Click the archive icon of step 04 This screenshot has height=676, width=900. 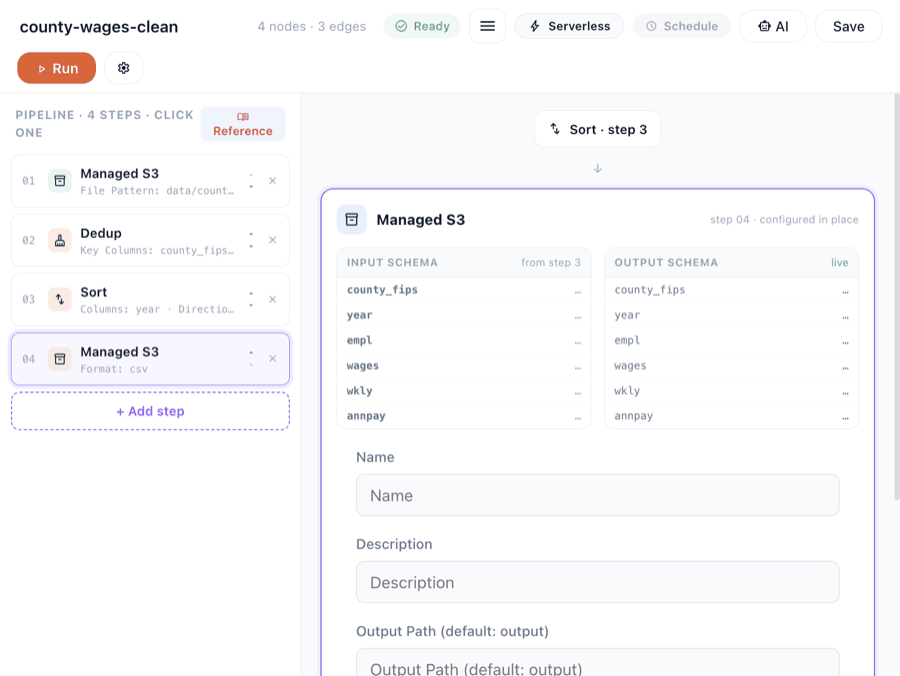(60, 359)
